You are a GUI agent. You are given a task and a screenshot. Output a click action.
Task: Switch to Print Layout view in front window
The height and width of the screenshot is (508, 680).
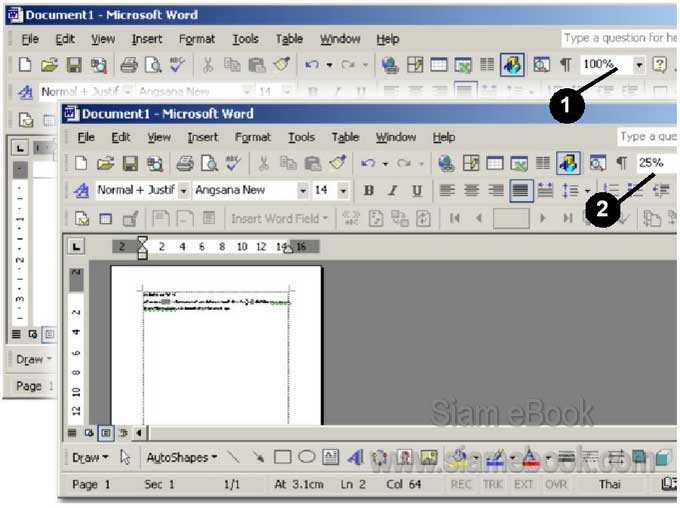click(x=106, y=433)
